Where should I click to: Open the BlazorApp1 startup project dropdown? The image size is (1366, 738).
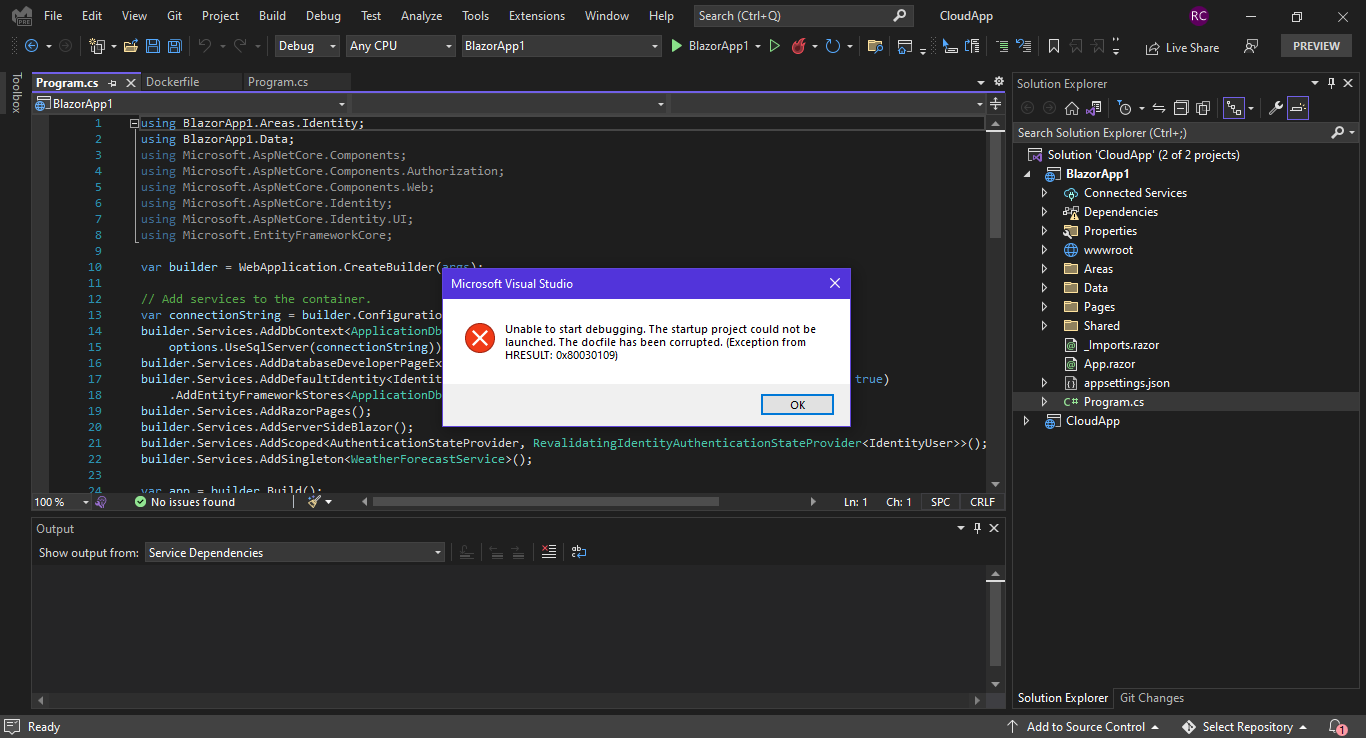pyautogui.click(x=561, y=46)
